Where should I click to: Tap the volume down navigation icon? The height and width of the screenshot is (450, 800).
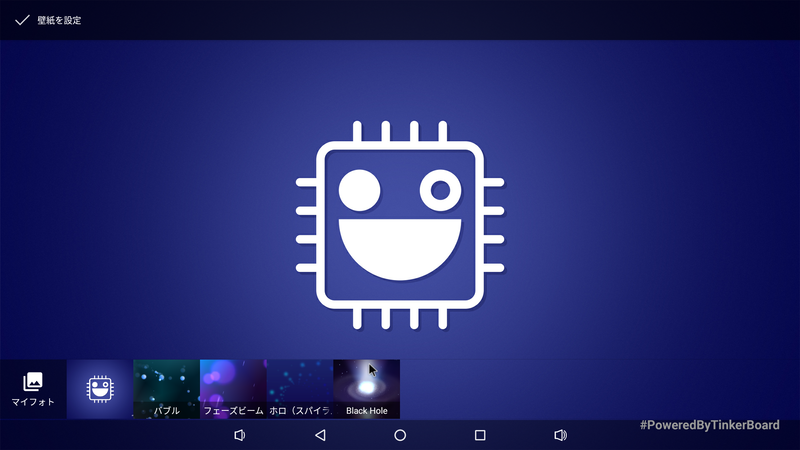coord(240,435)
